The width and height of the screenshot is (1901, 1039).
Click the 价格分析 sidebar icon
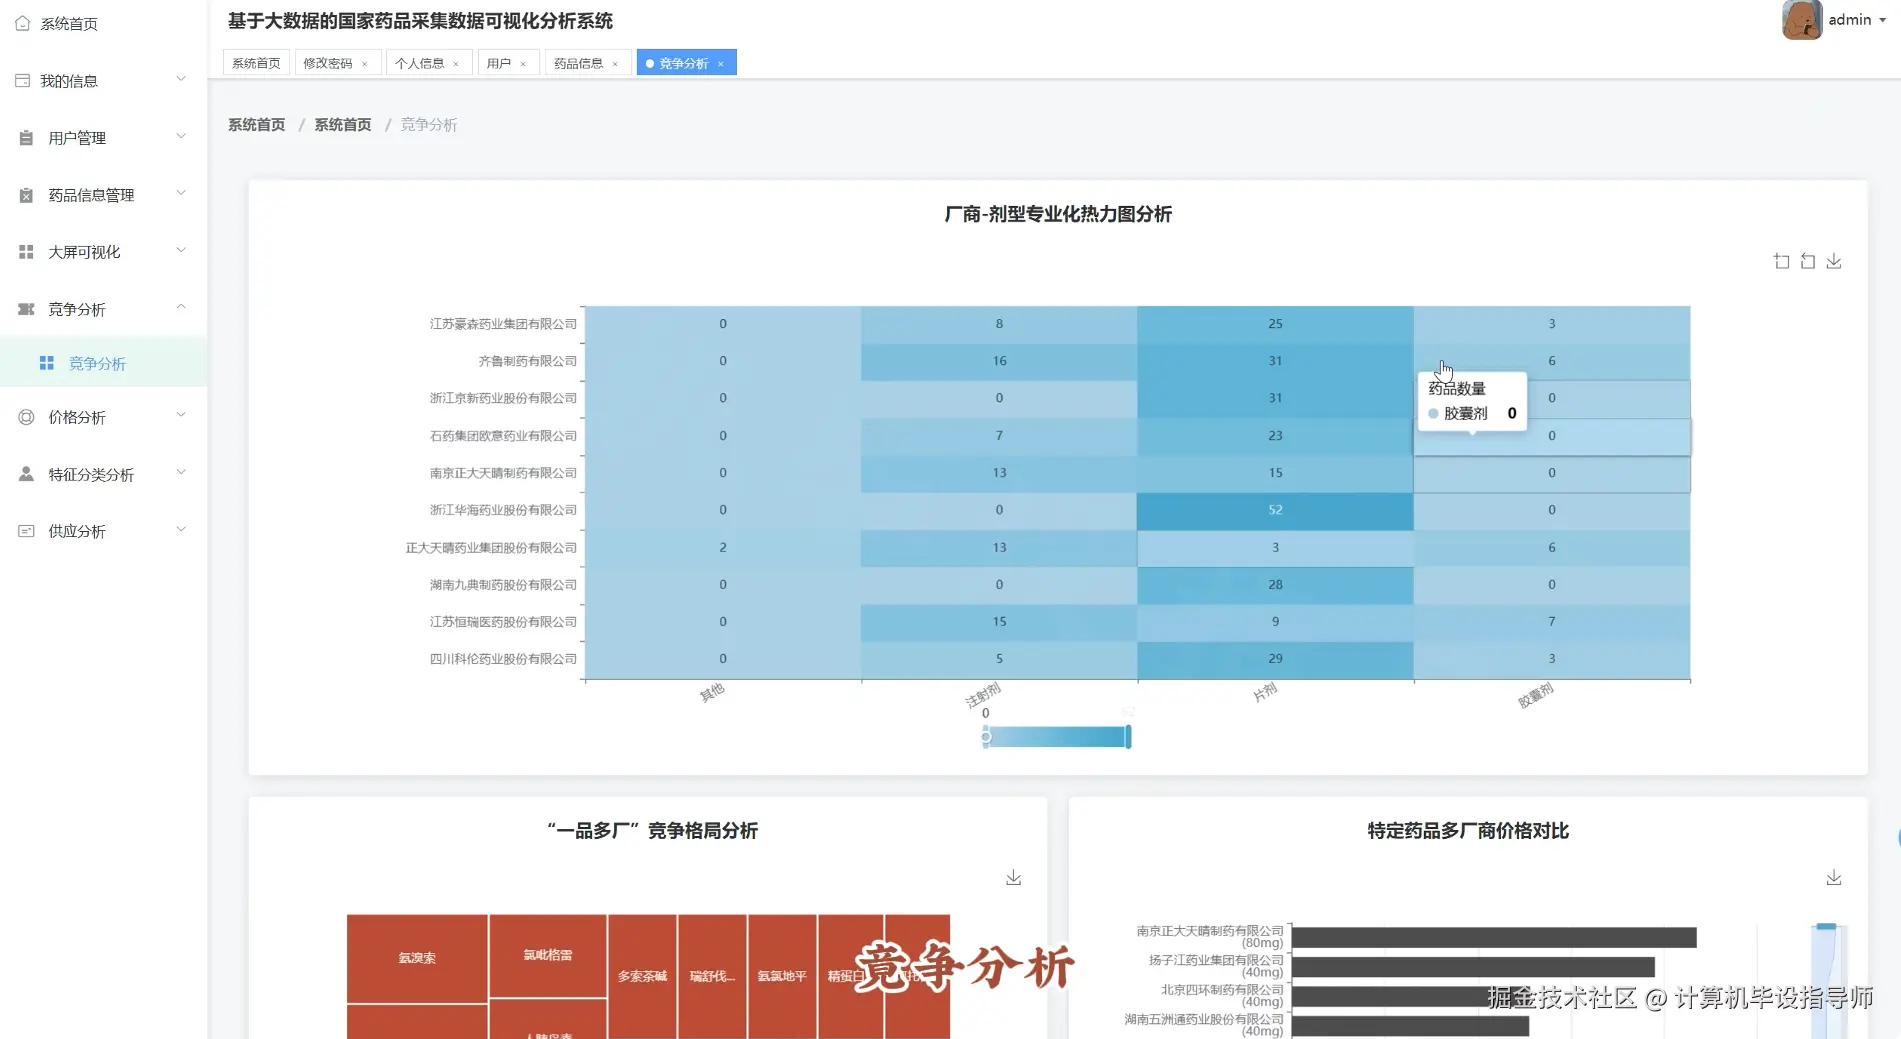coord(26,416)
